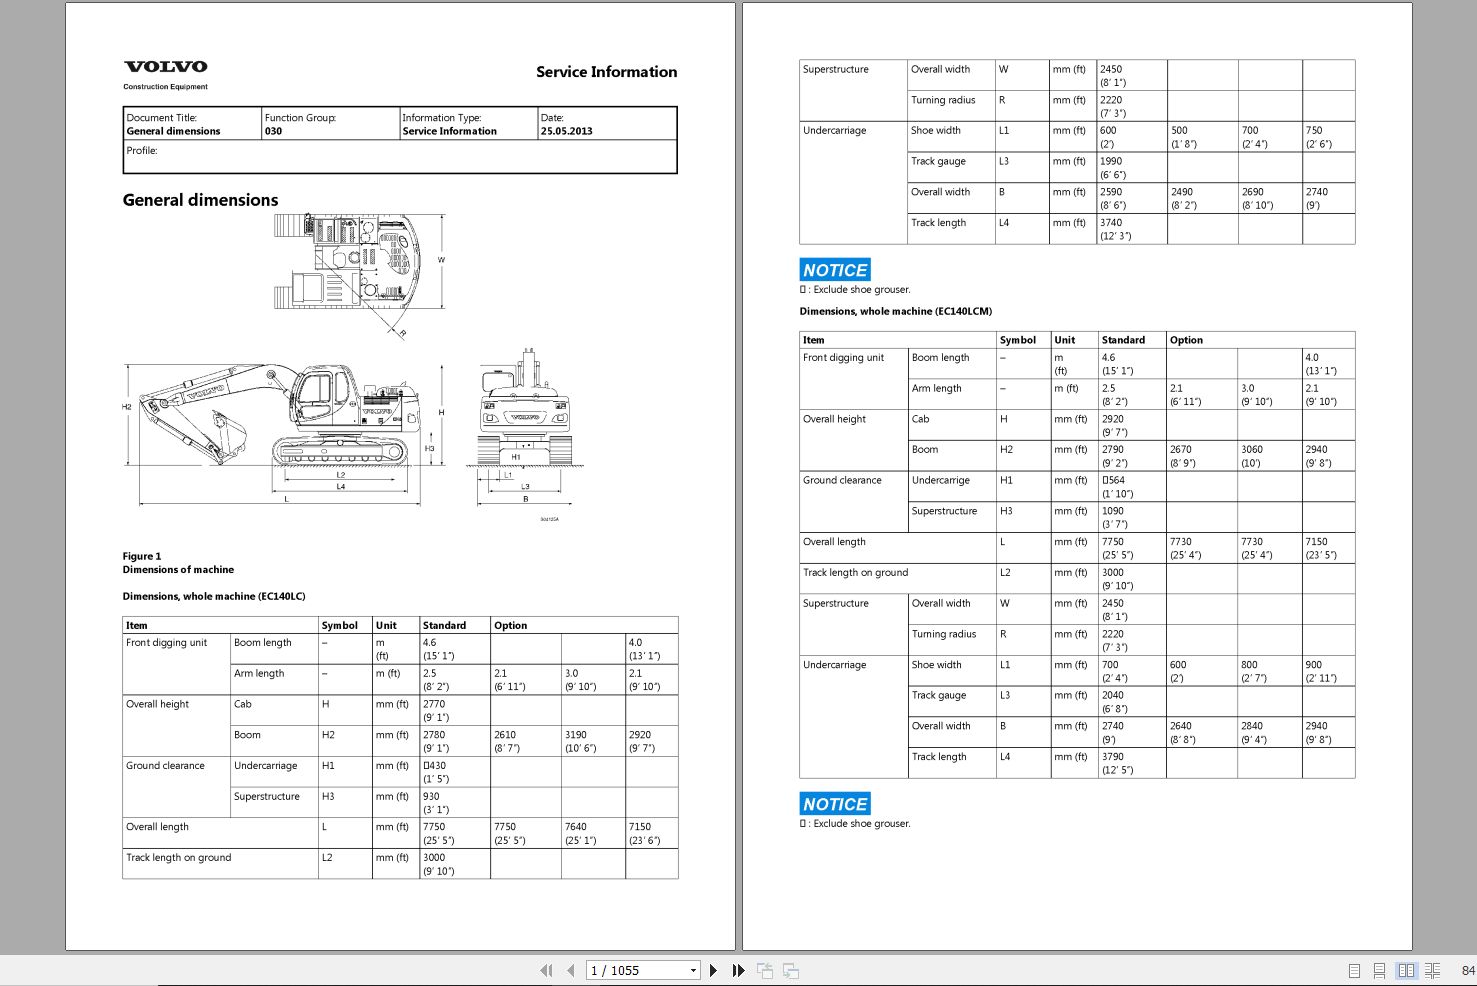The height and width of the screenshot is (986, 1477).
Task: Click the Function Group value 030
Action: coord(273,131)
